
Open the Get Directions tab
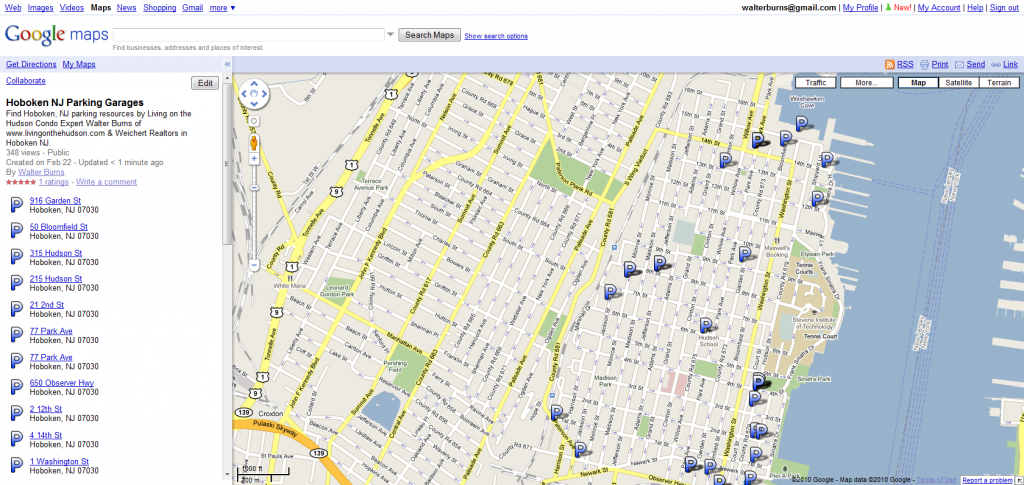(31, 64)
